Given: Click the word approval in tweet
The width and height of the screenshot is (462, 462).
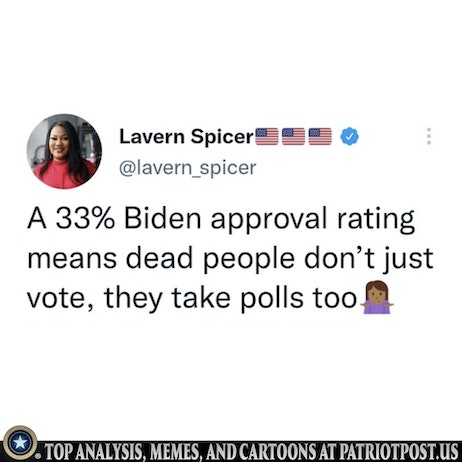Looking at the screenshot, I should (x=269, y=220).
